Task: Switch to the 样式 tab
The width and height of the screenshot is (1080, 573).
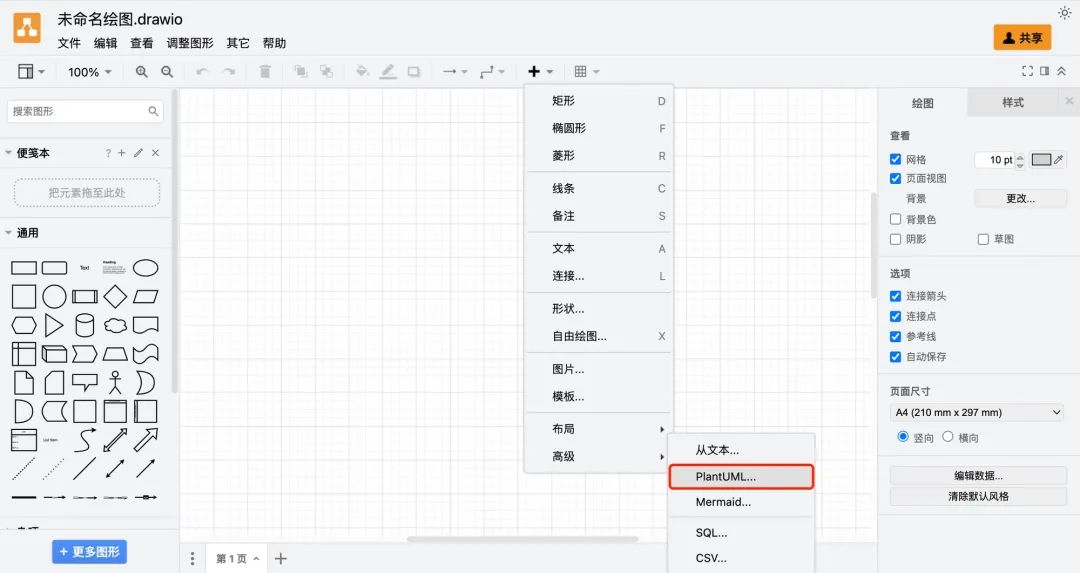Action: coord(1012,103)
